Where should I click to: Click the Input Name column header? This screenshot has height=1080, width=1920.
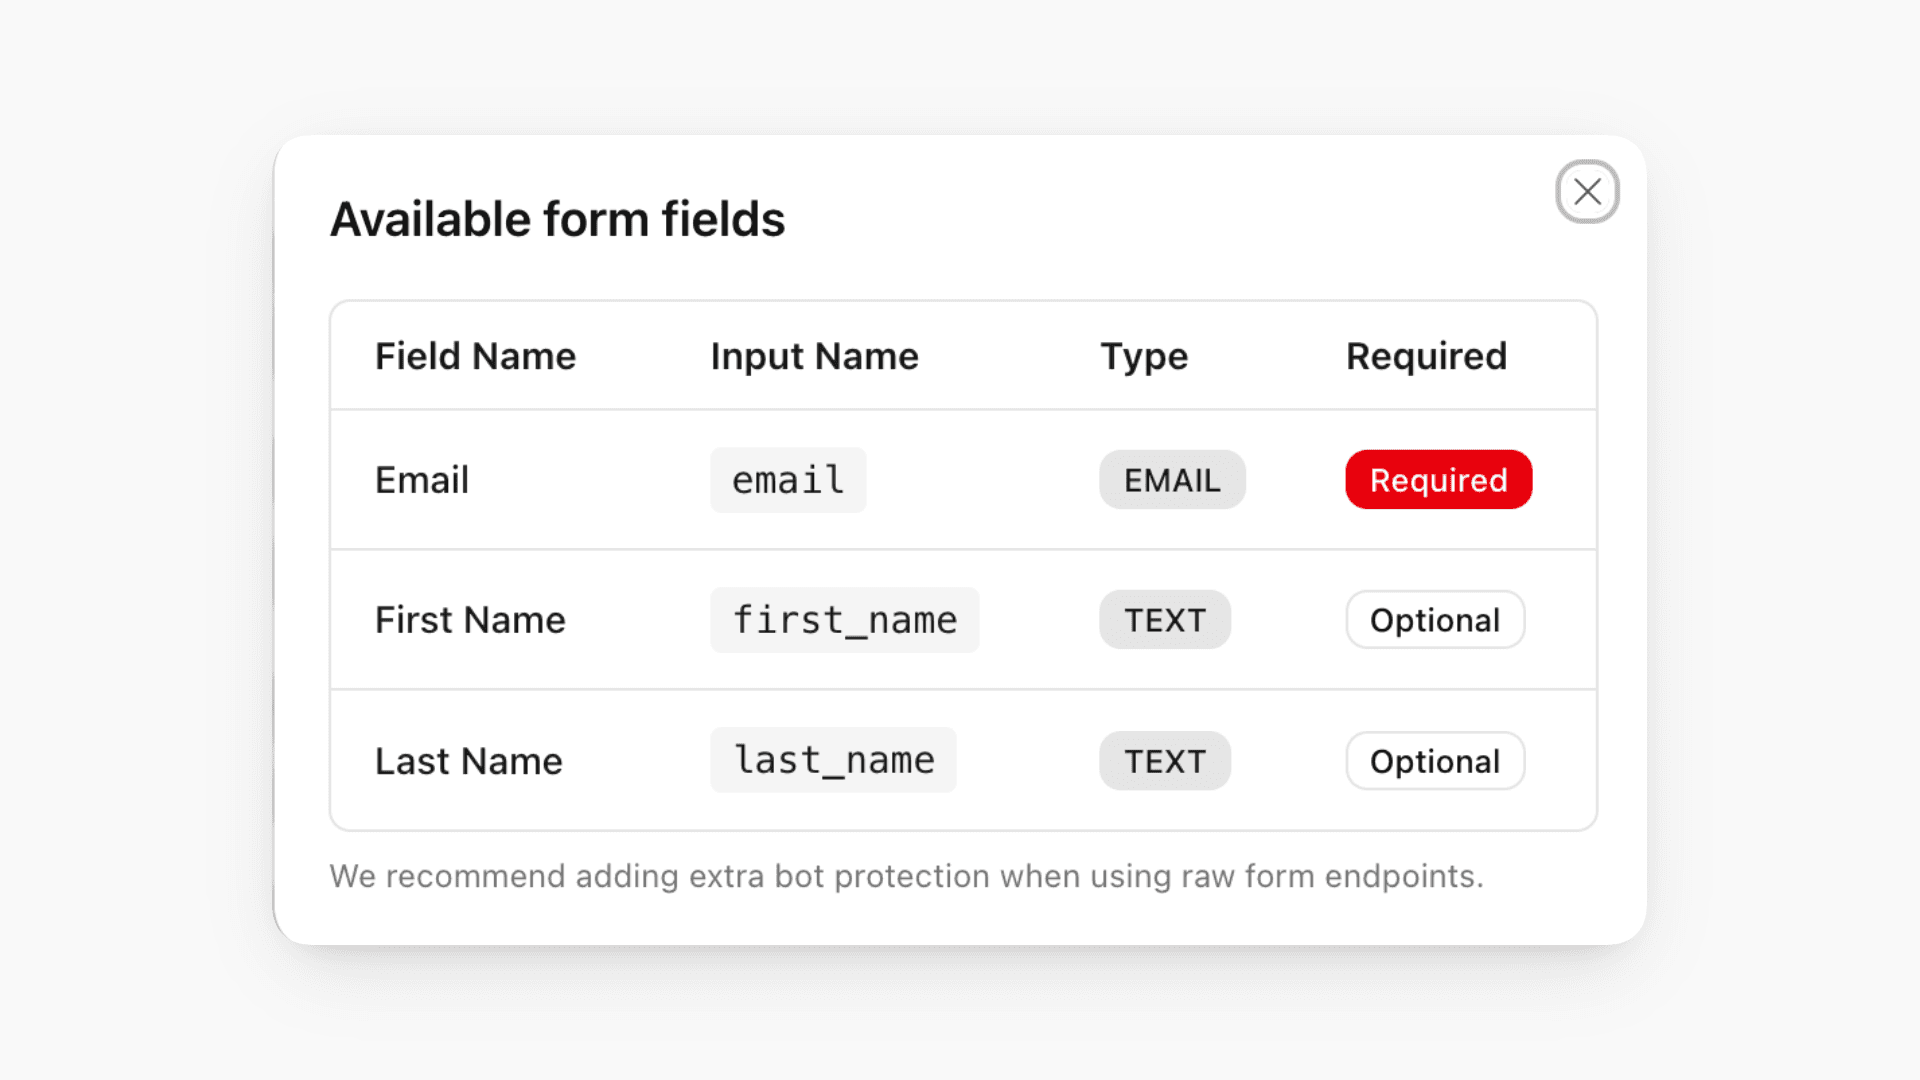[x=814, y=356]
